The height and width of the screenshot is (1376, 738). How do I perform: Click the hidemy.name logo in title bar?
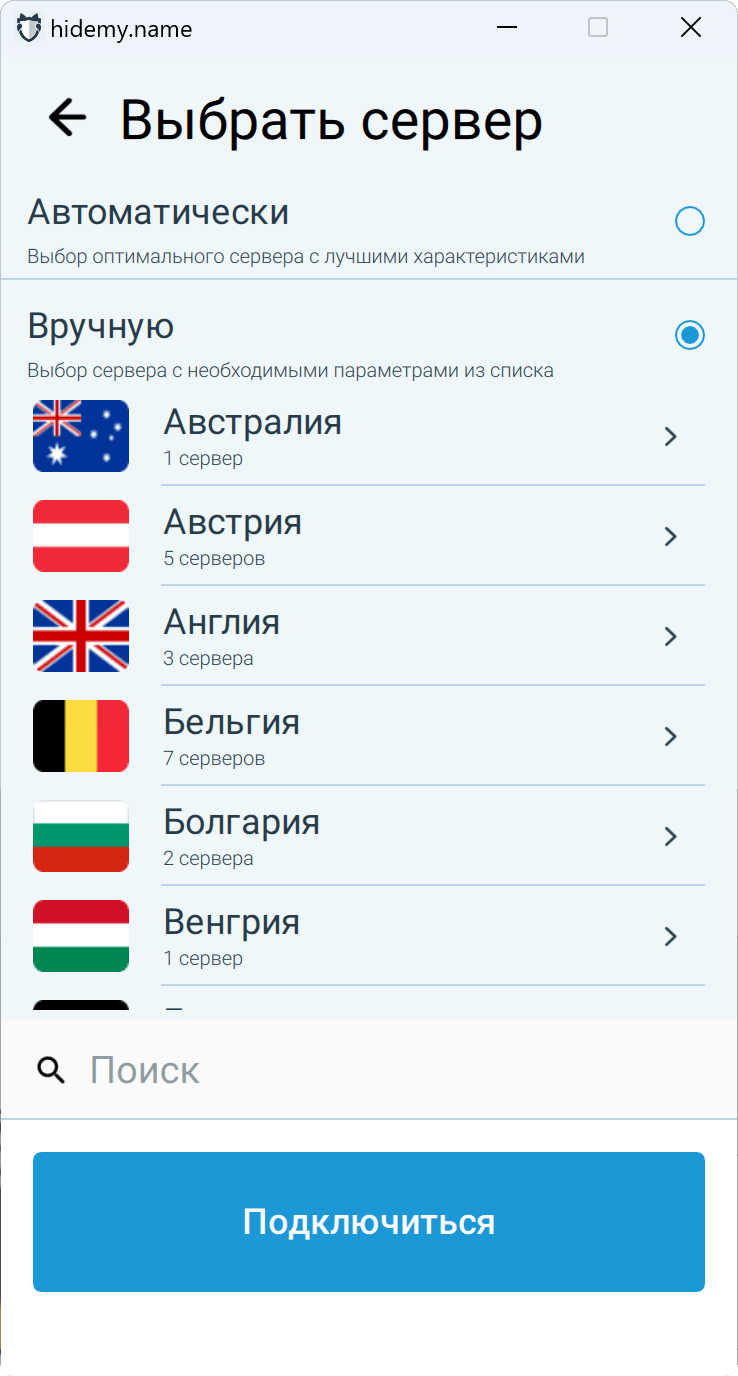pos(30,29)
